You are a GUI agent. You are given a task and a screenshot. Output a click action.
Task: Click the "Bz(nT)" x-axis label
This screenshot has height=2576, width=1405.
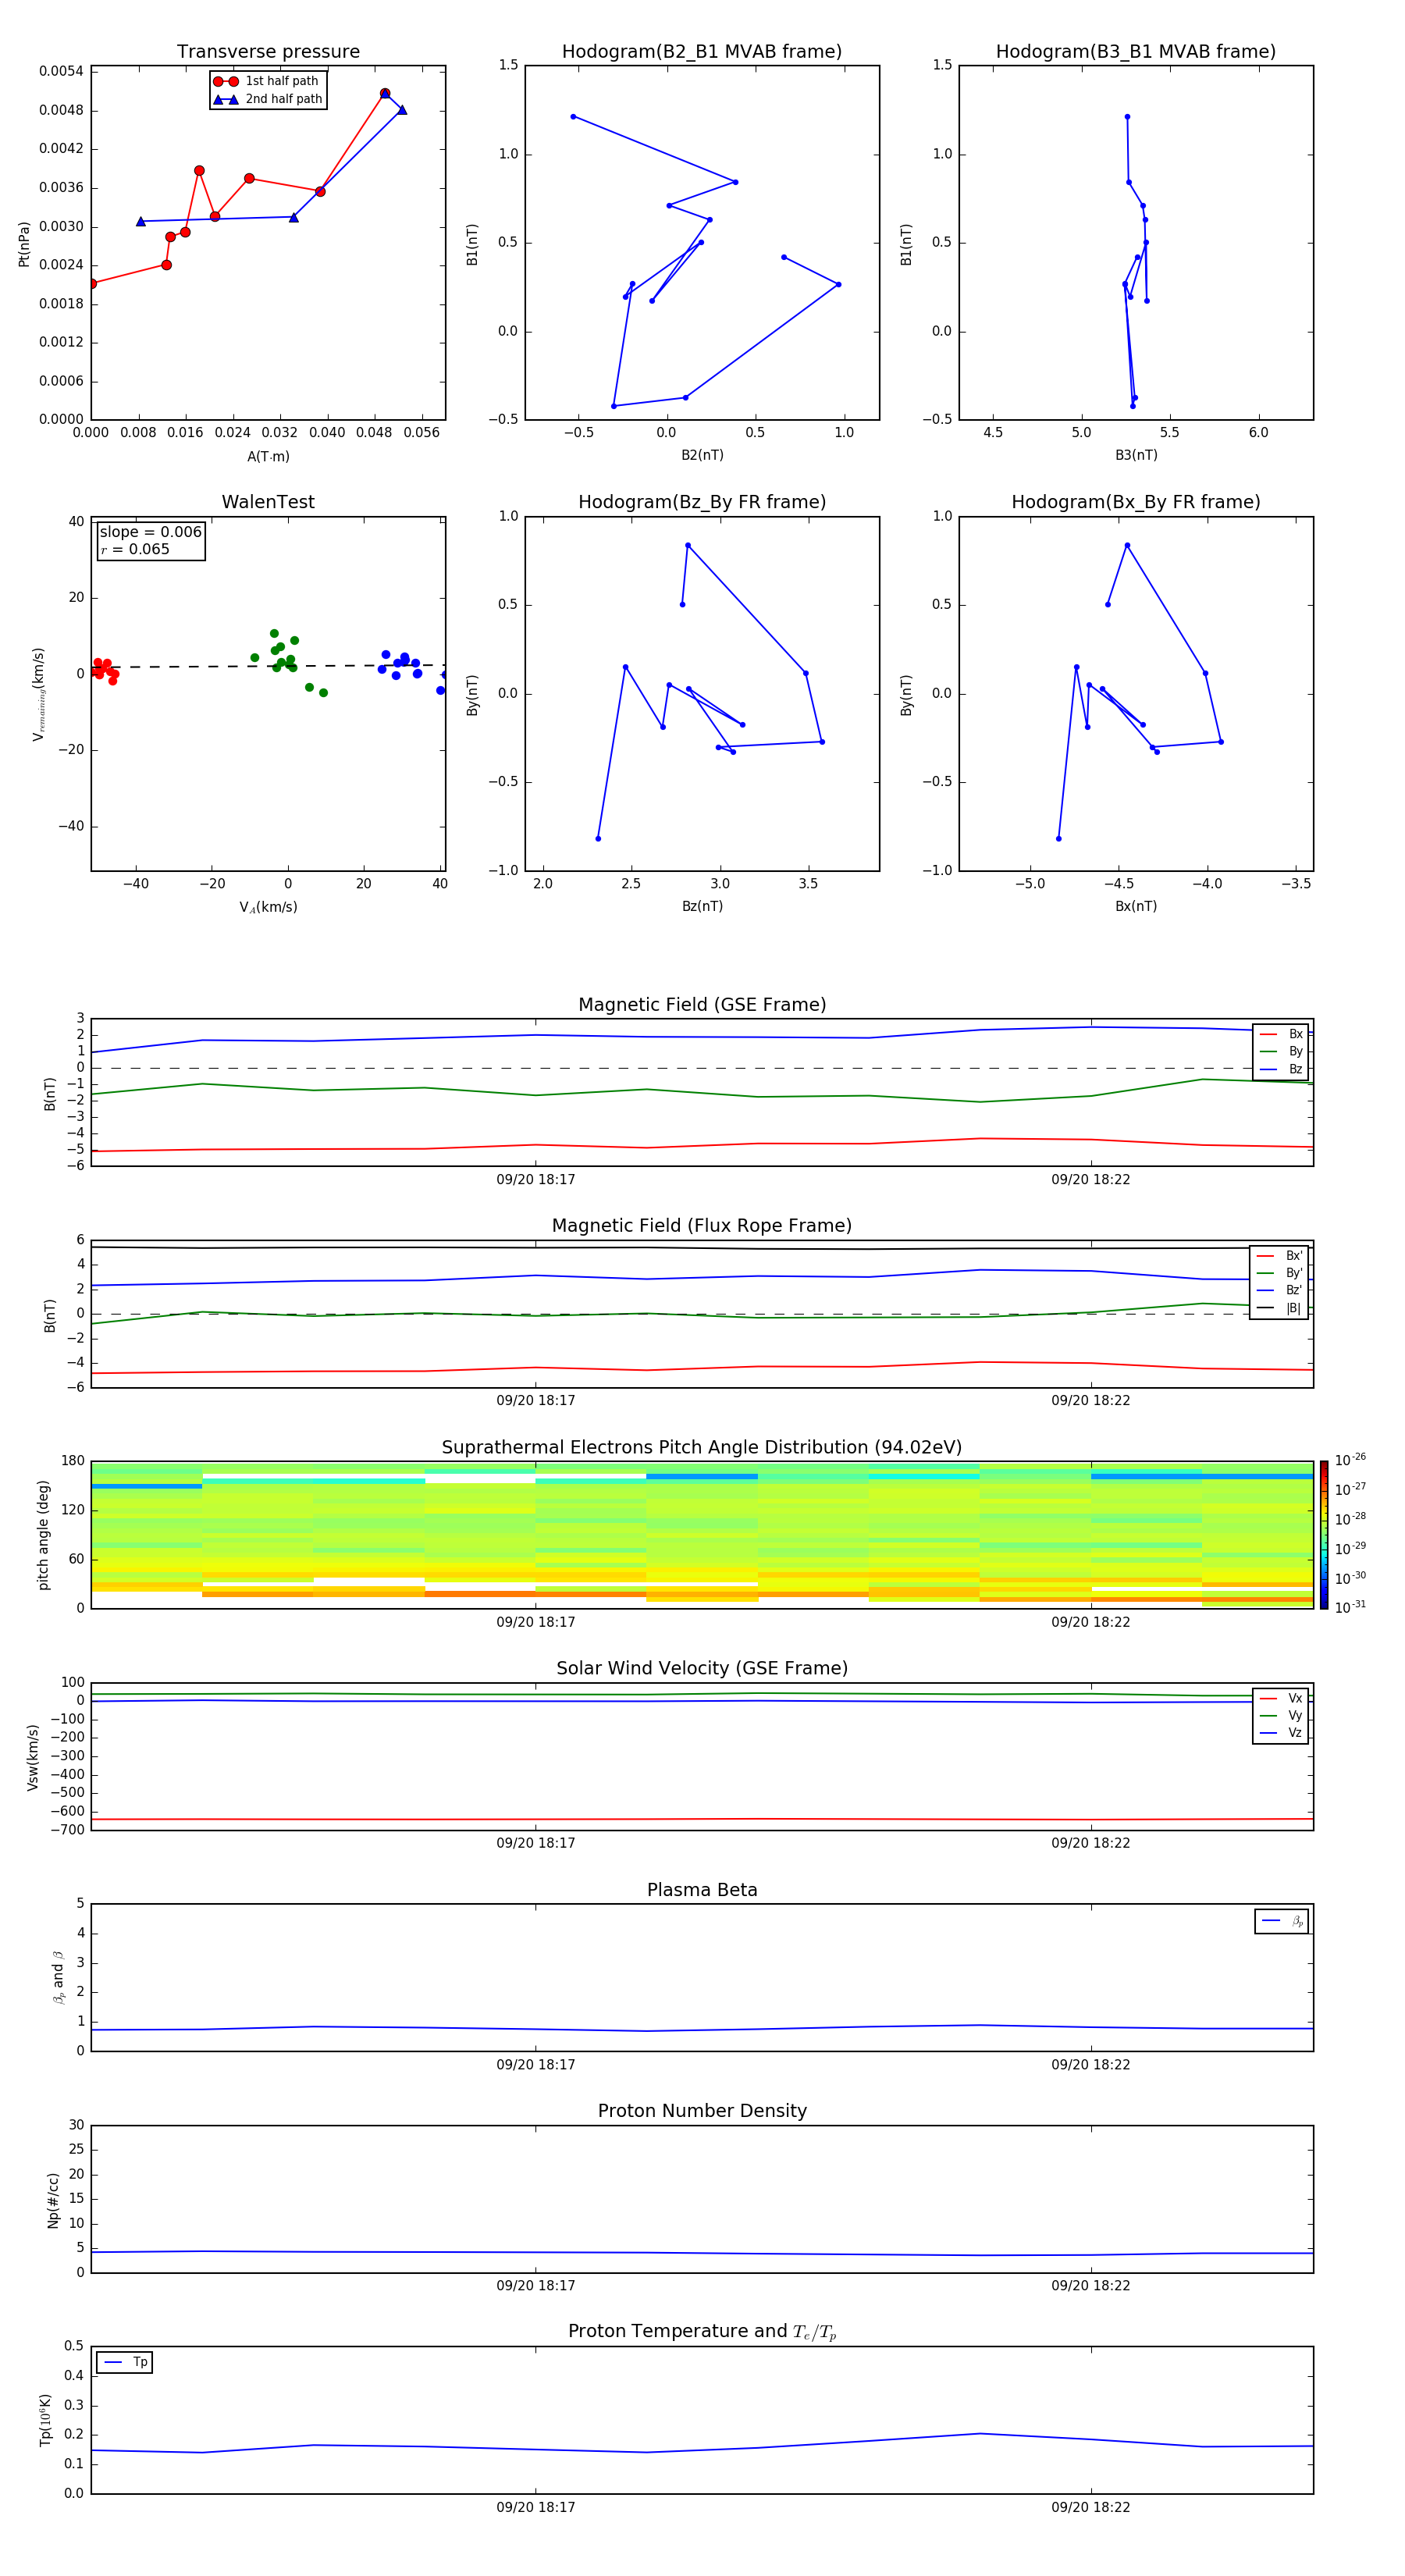[x=702, y=906]
